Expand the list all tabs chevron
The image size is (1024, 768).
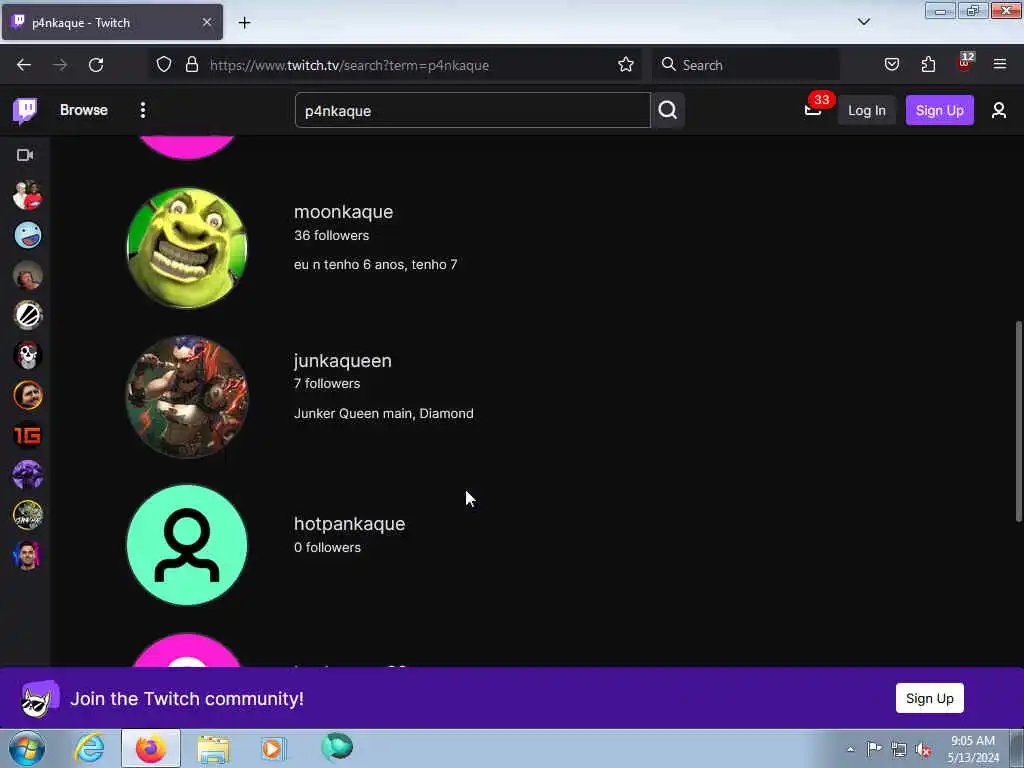tap(863, 22)
